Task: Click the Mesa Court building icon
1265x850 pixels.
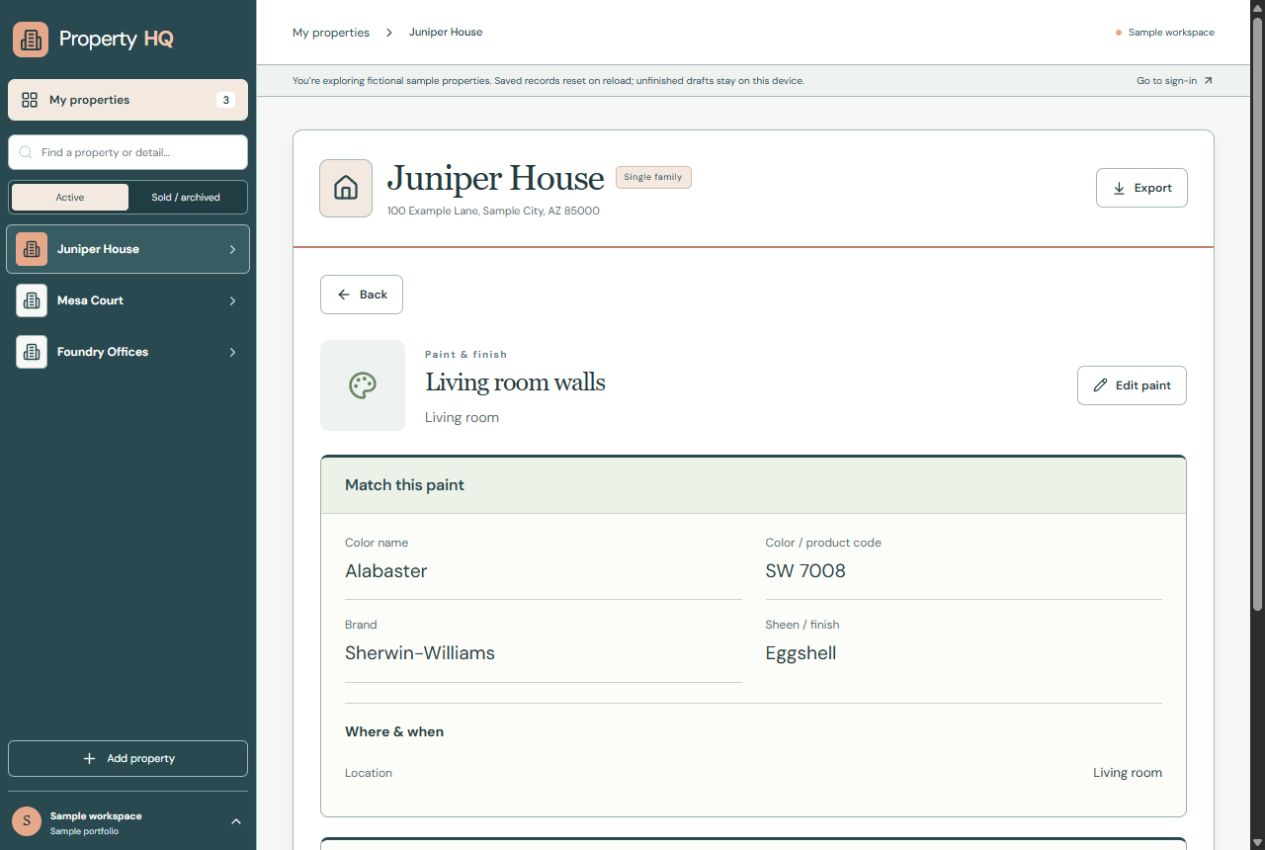Action: click(x=31, y=300)
